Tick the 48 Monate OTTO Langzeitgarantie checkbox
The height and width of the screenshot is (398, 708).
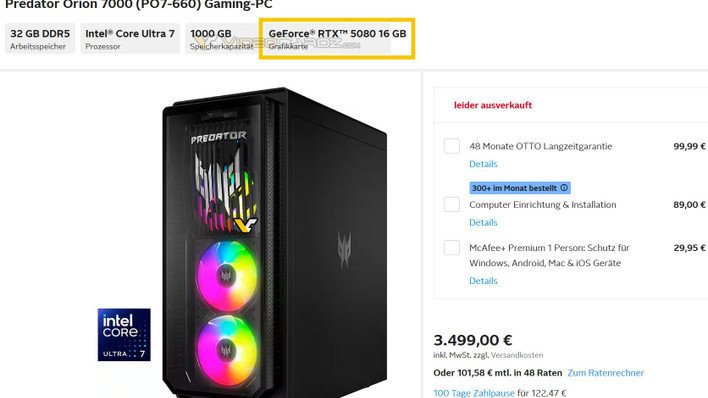coord(452,146)
